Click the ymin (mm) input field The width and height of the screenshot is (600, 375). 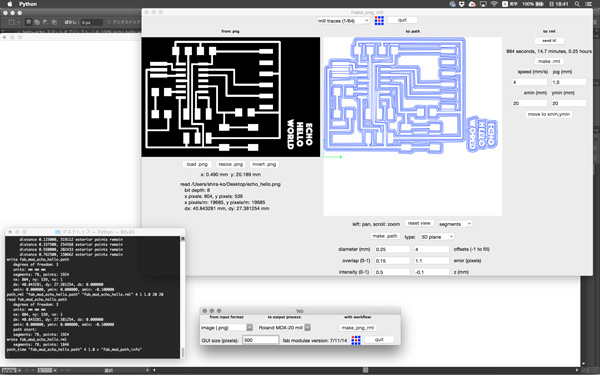tap(569, 103)
